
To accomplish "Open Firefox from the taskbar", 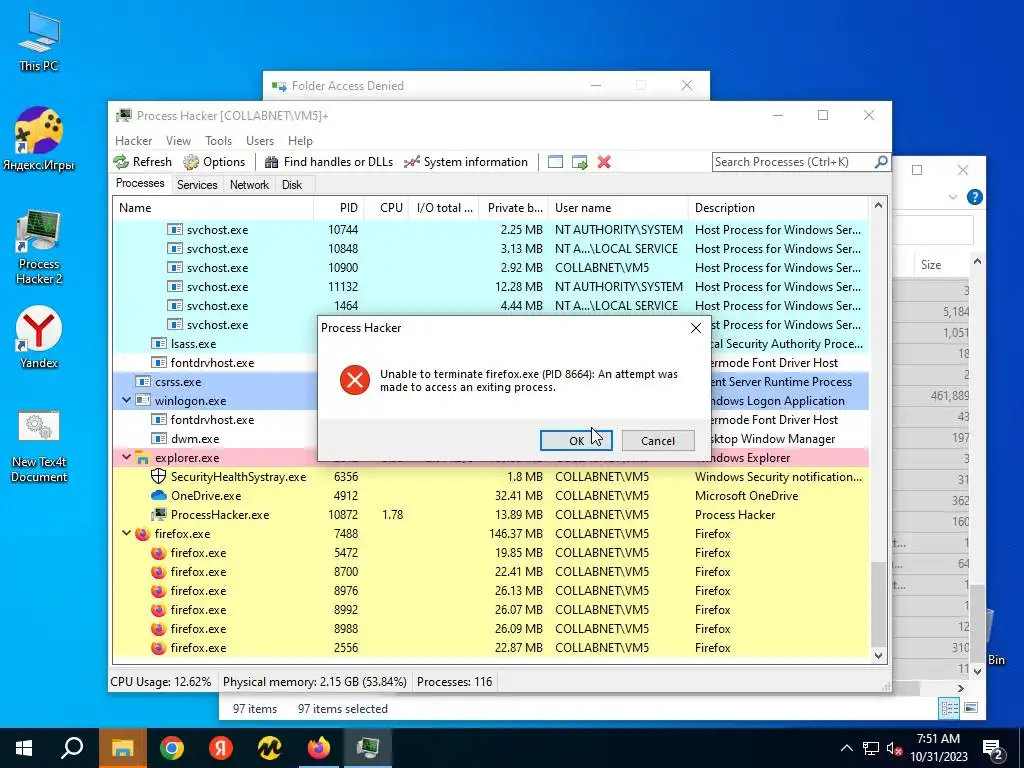I will (319, 748).
